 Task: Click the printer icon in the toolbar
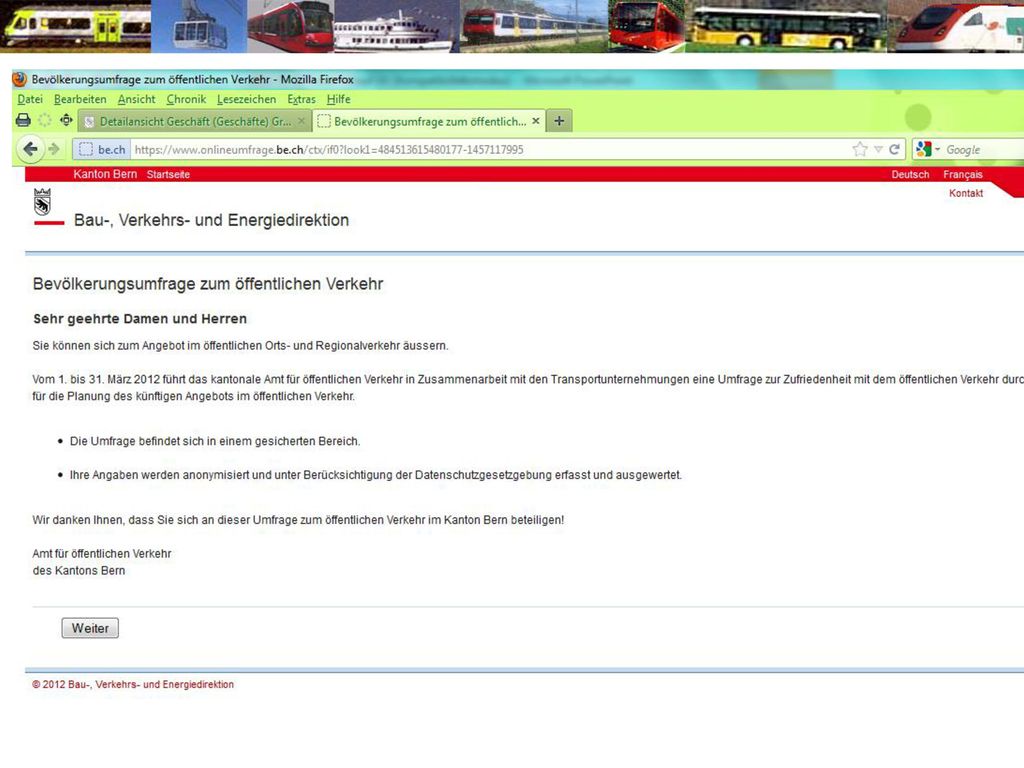click(23, 120)
